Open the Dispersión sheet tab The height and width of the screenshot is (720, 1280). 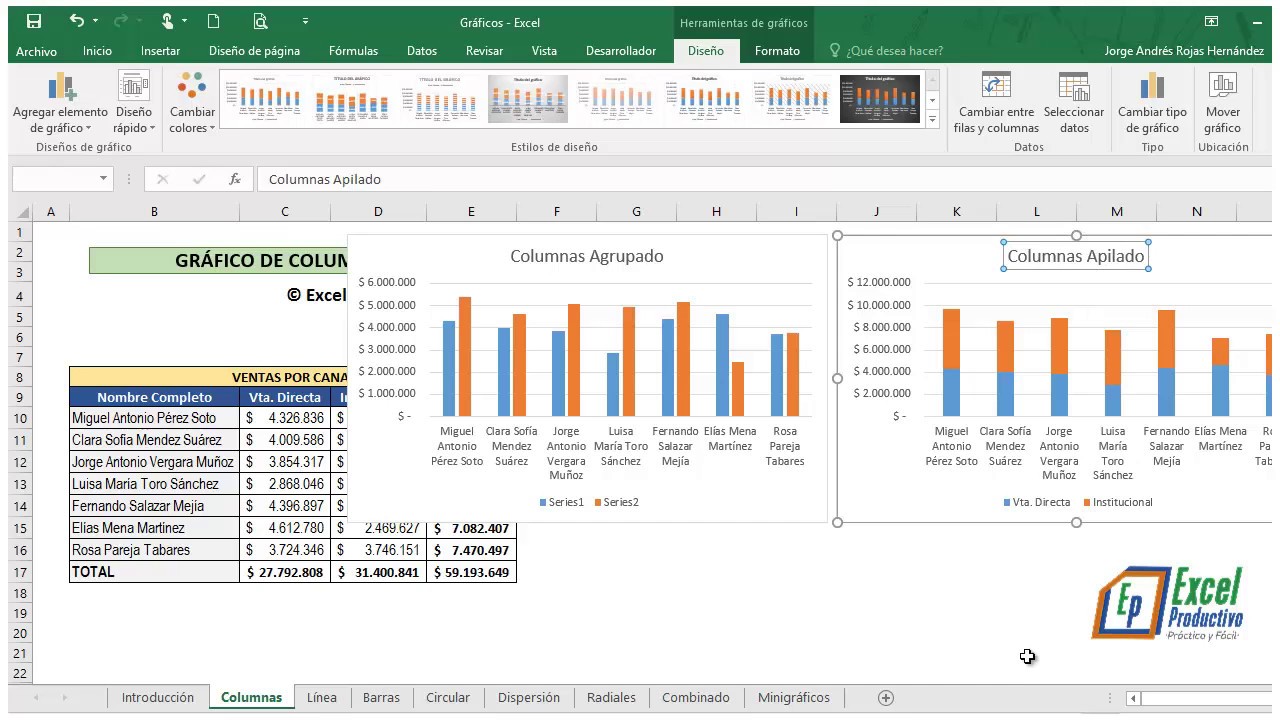529,698
